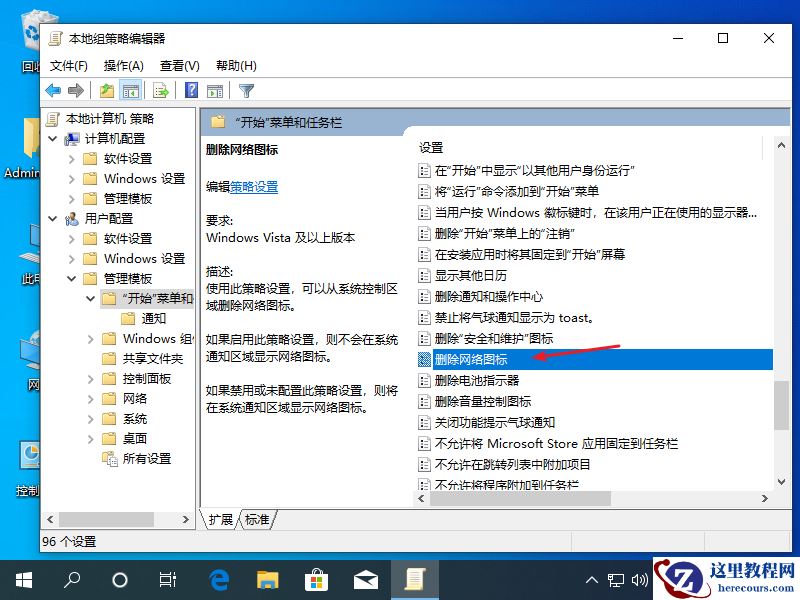Screen dimensions: 800x600
Task: Open the Mail app from the taskbar
Action: click(365, 579)
